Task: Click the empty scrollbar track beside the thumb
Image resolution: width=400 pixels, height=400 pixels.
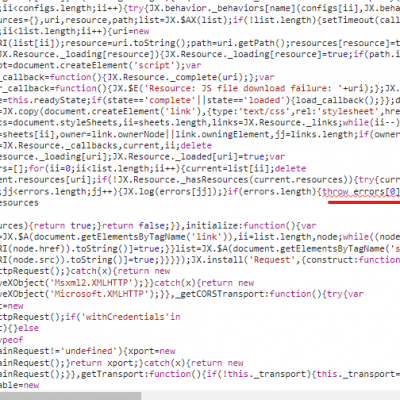Action: (x=270, y=396)
